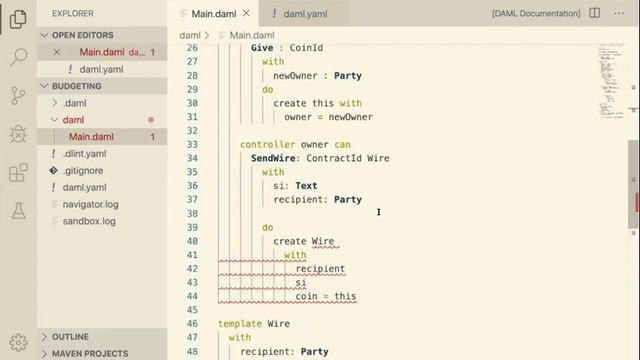Image resolution: width=640 pixels, height=360 pixels.
Task: Click 'coin = this' on line 44
Action: [326, 296]
